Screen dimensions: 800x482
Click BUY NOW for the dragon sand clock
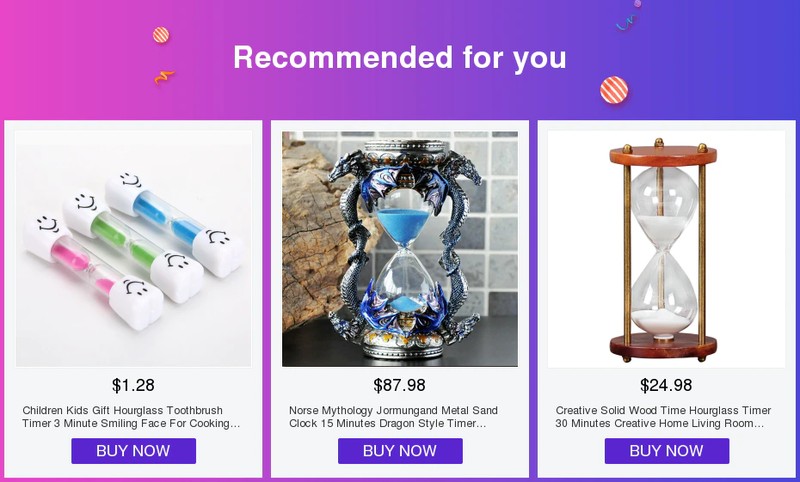pos(400,451)
